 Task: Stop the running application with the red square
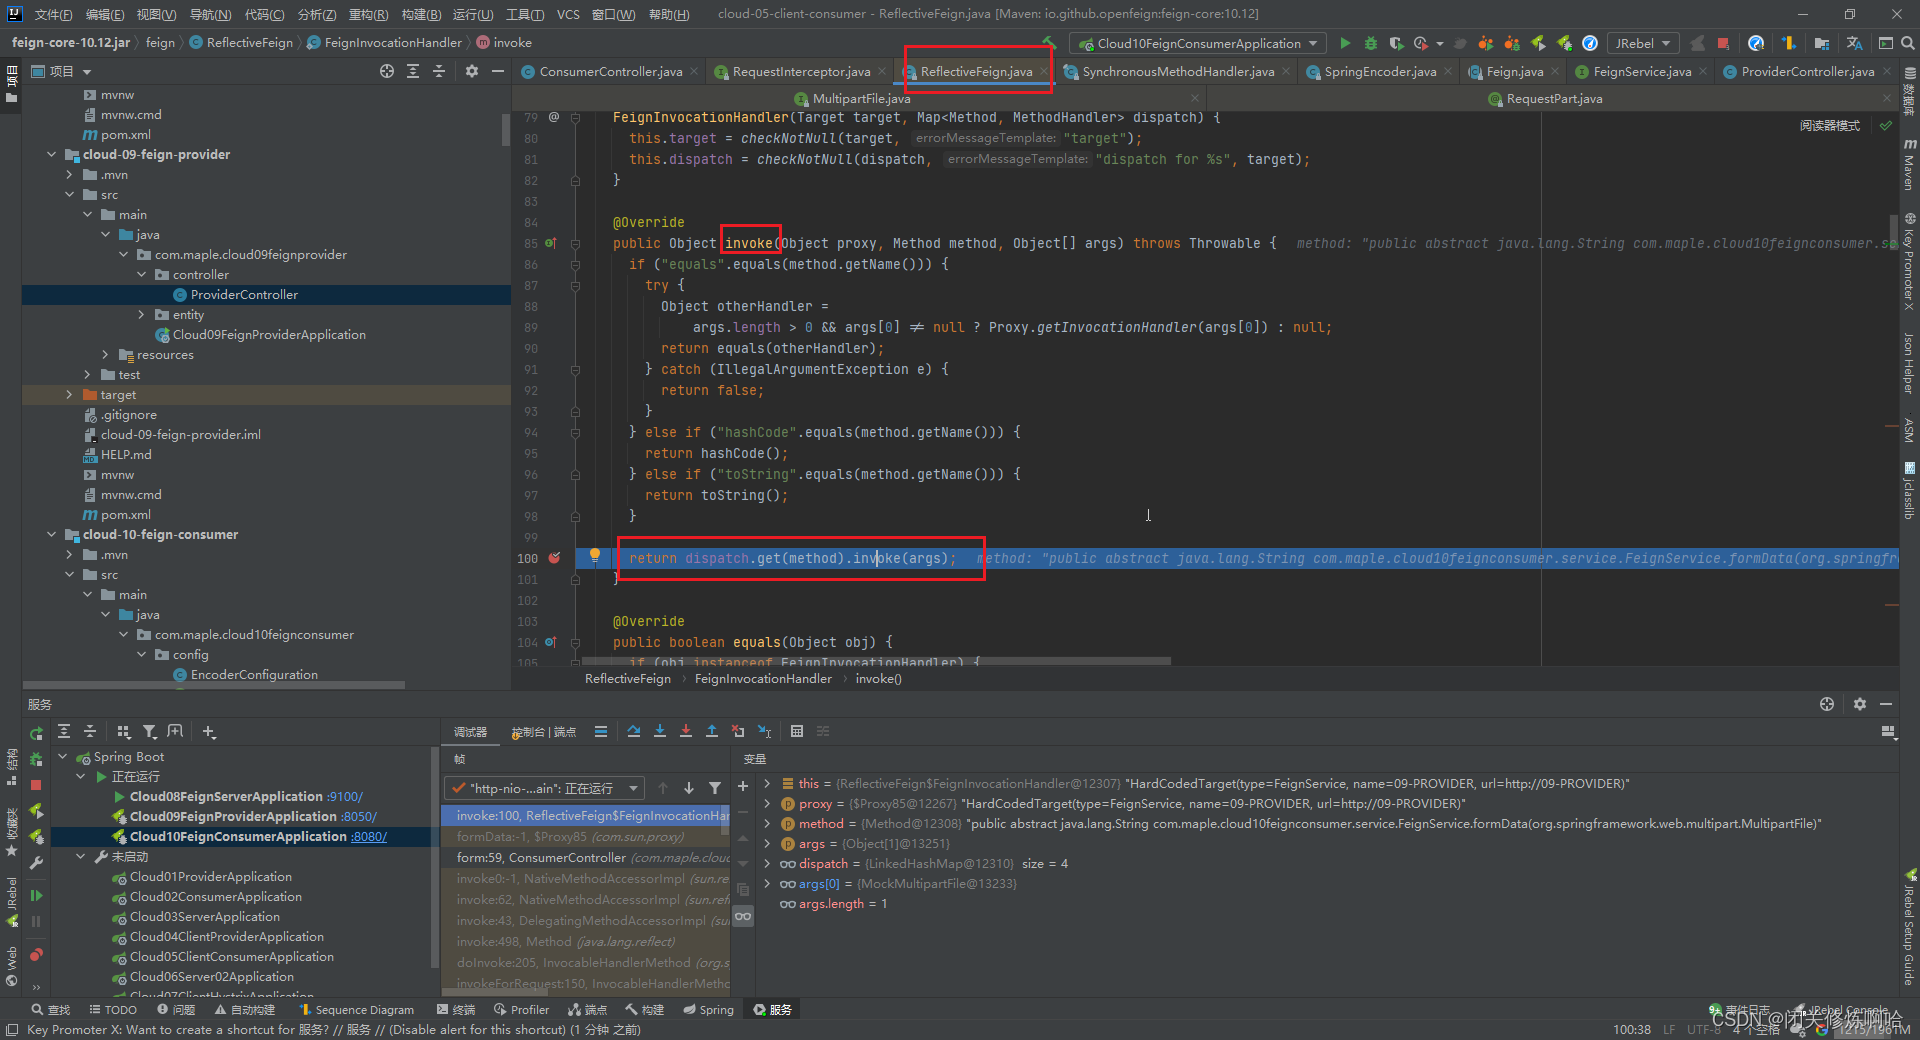point(1723,43)
